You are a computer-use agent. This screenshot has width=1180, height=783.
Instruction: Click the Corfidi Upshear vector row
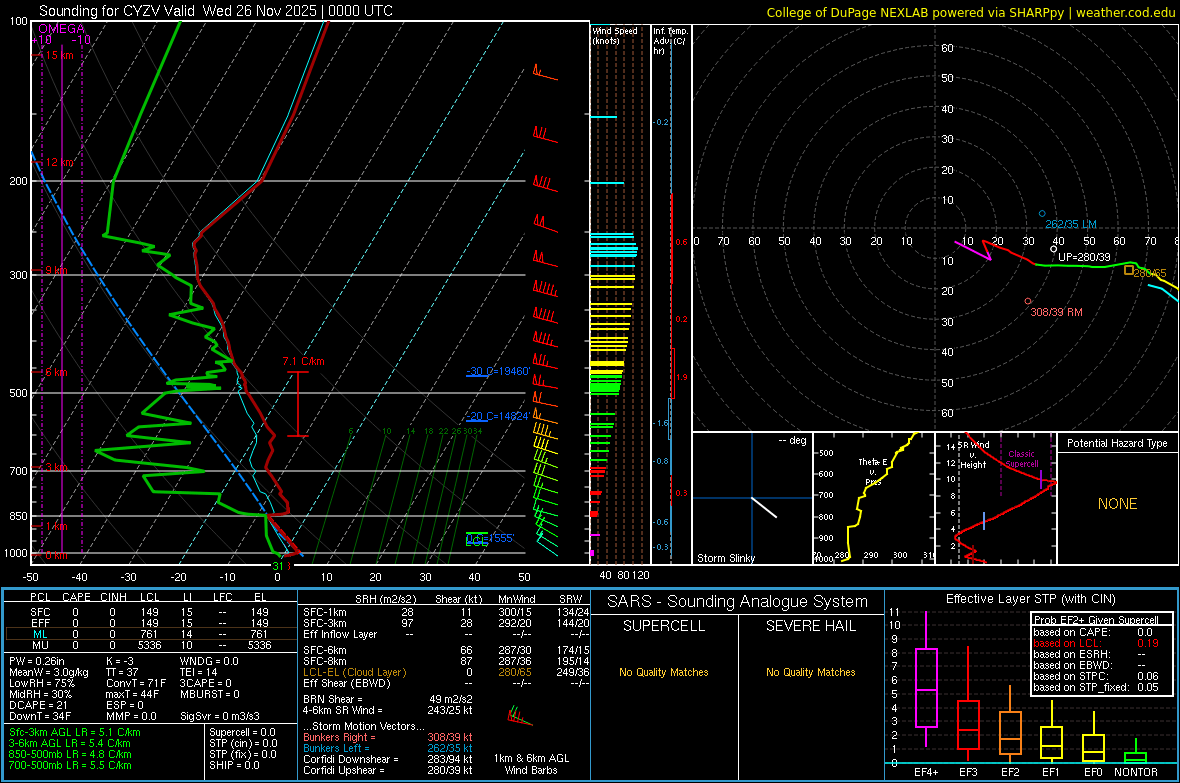[388, 770]
